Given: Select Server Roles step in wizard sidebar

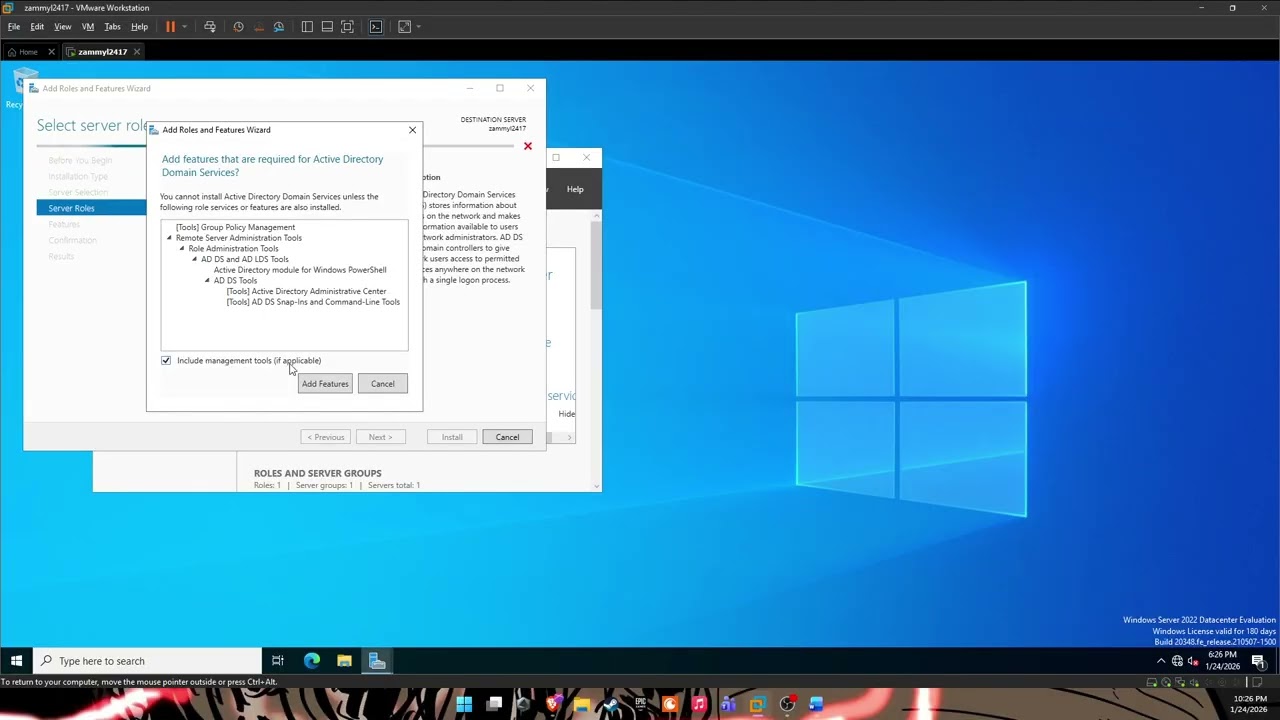Looking at the screenshot, I should [91, 208].
